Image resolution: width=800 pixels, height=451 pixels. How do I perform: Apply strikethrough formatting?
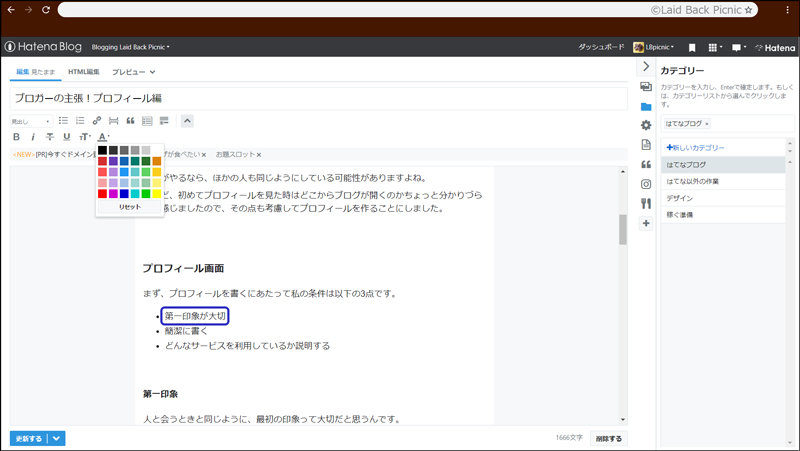(49, 137)
